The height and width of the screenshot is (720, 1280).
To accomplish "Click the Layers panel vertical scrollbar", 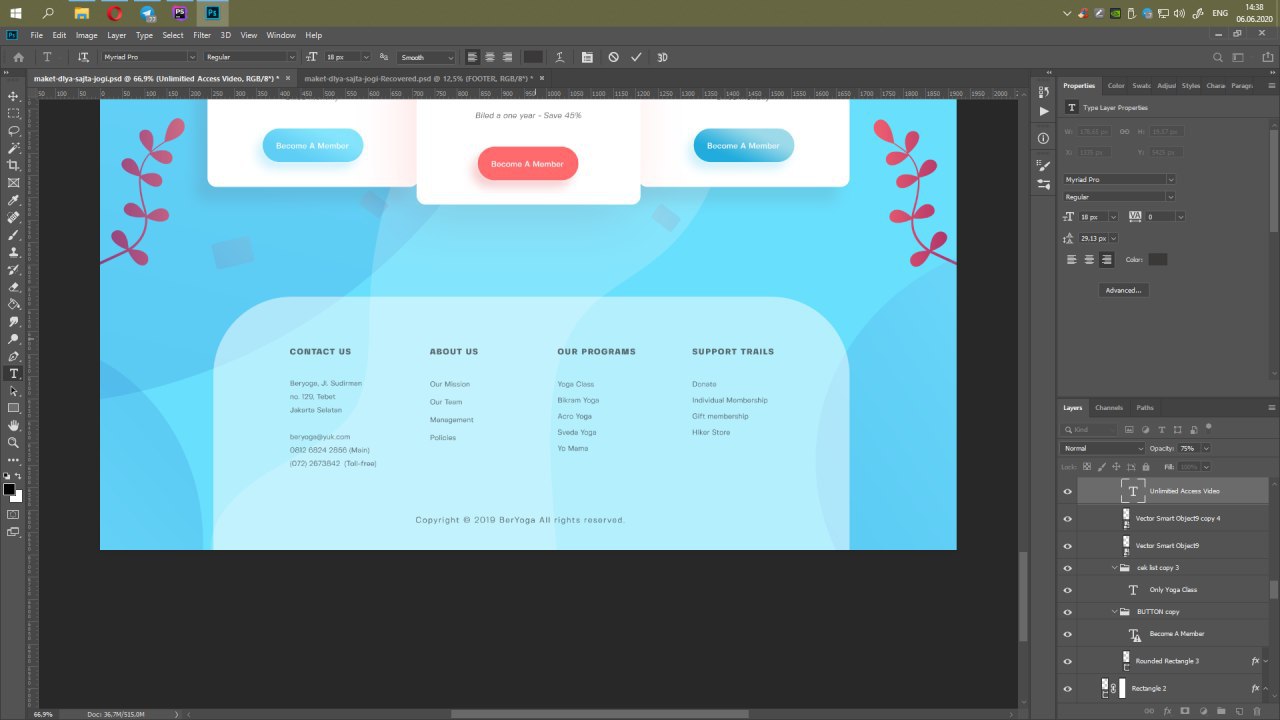I will 1273,589.
